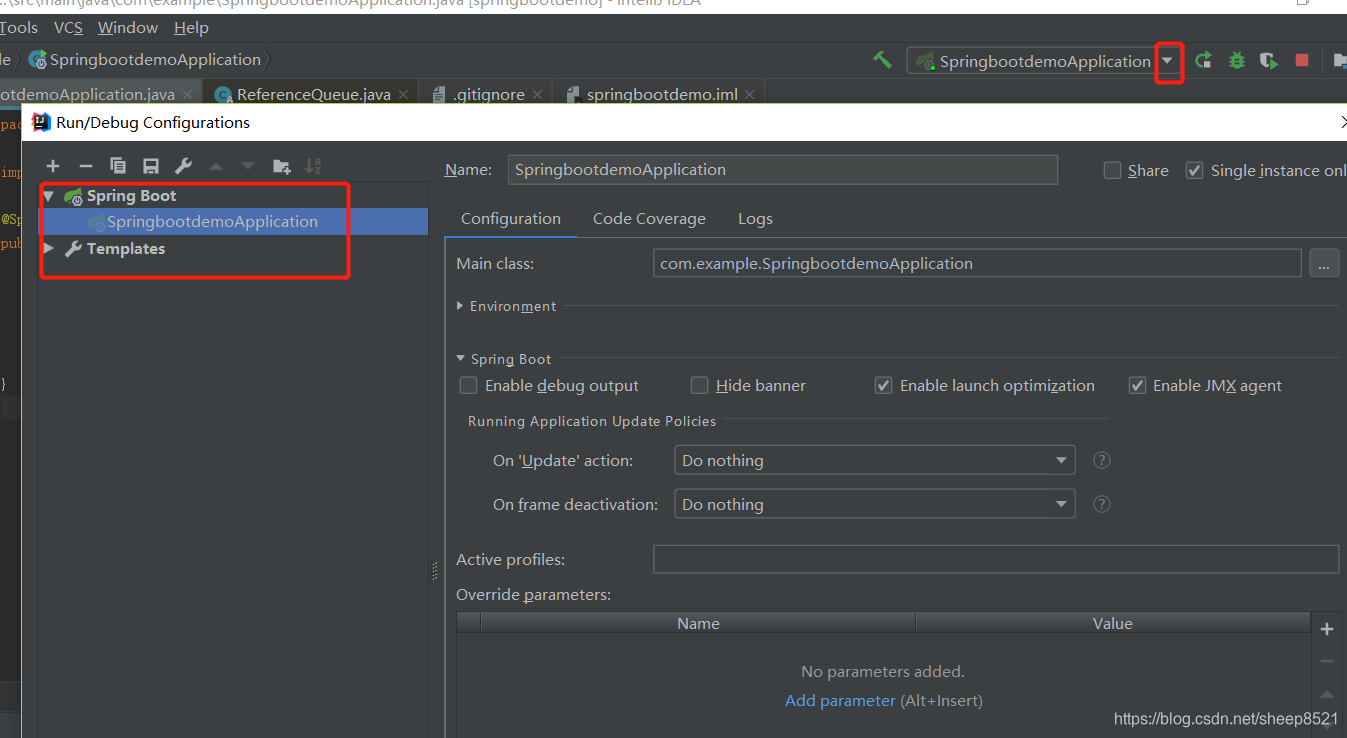The height and width of the screenshot is (738, 1347).
Task: Click the Main class browse ellipsis button
Action: (1323, 263)
